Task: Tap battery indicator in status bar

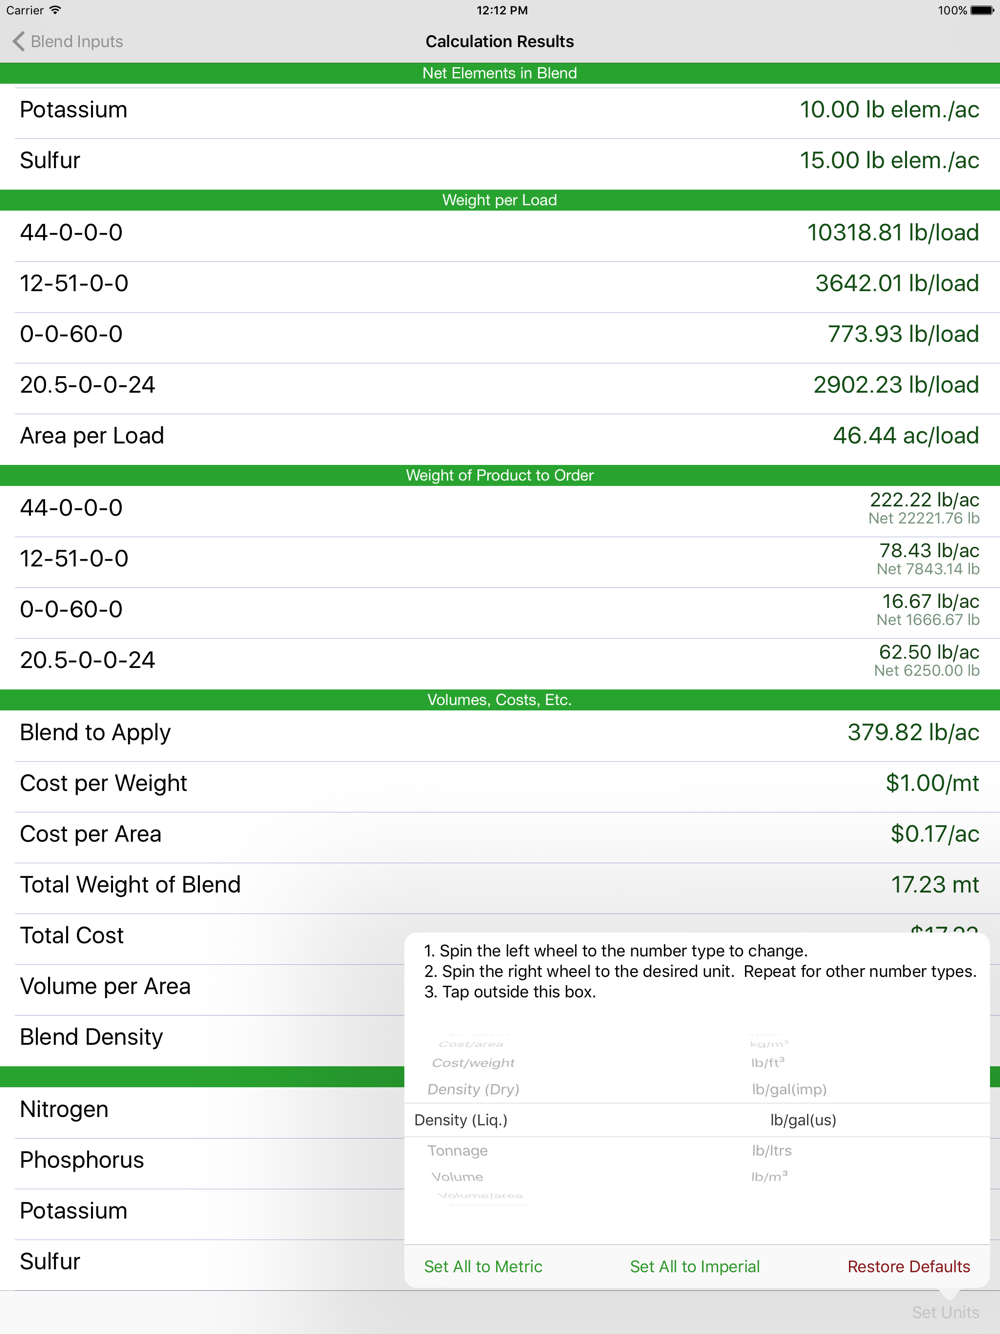Action: (982, 11)
